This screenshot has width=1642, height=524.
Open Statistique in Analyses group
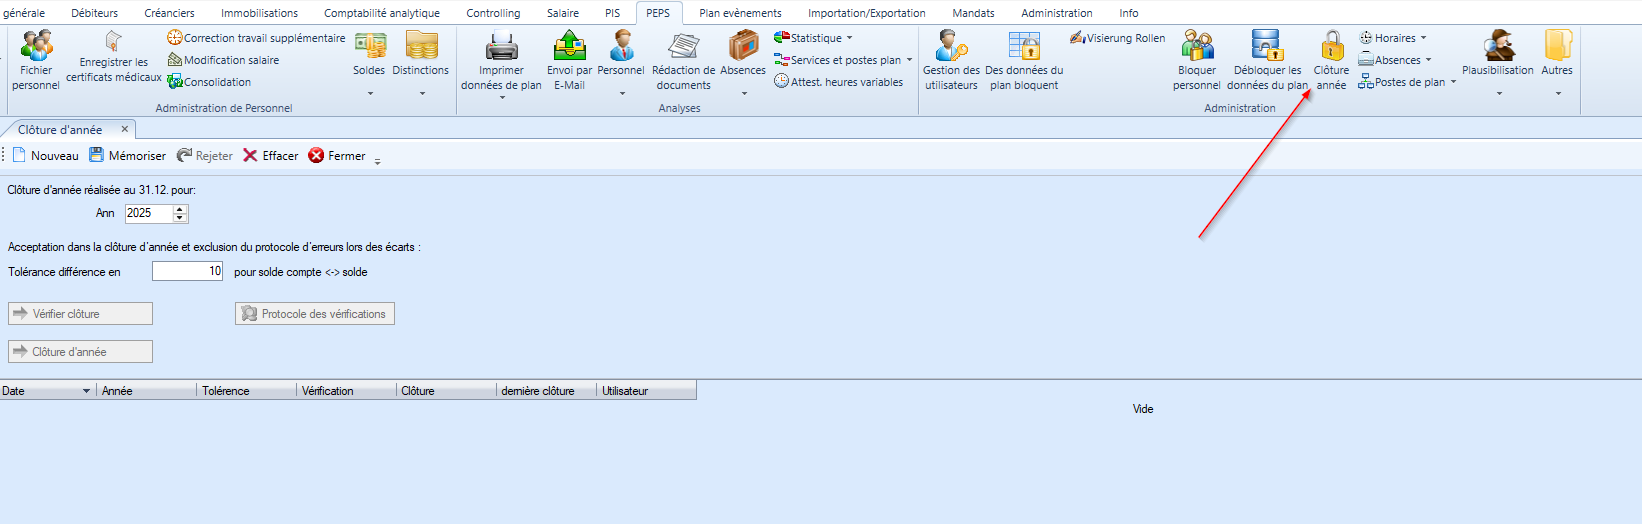tap(813, 38)
